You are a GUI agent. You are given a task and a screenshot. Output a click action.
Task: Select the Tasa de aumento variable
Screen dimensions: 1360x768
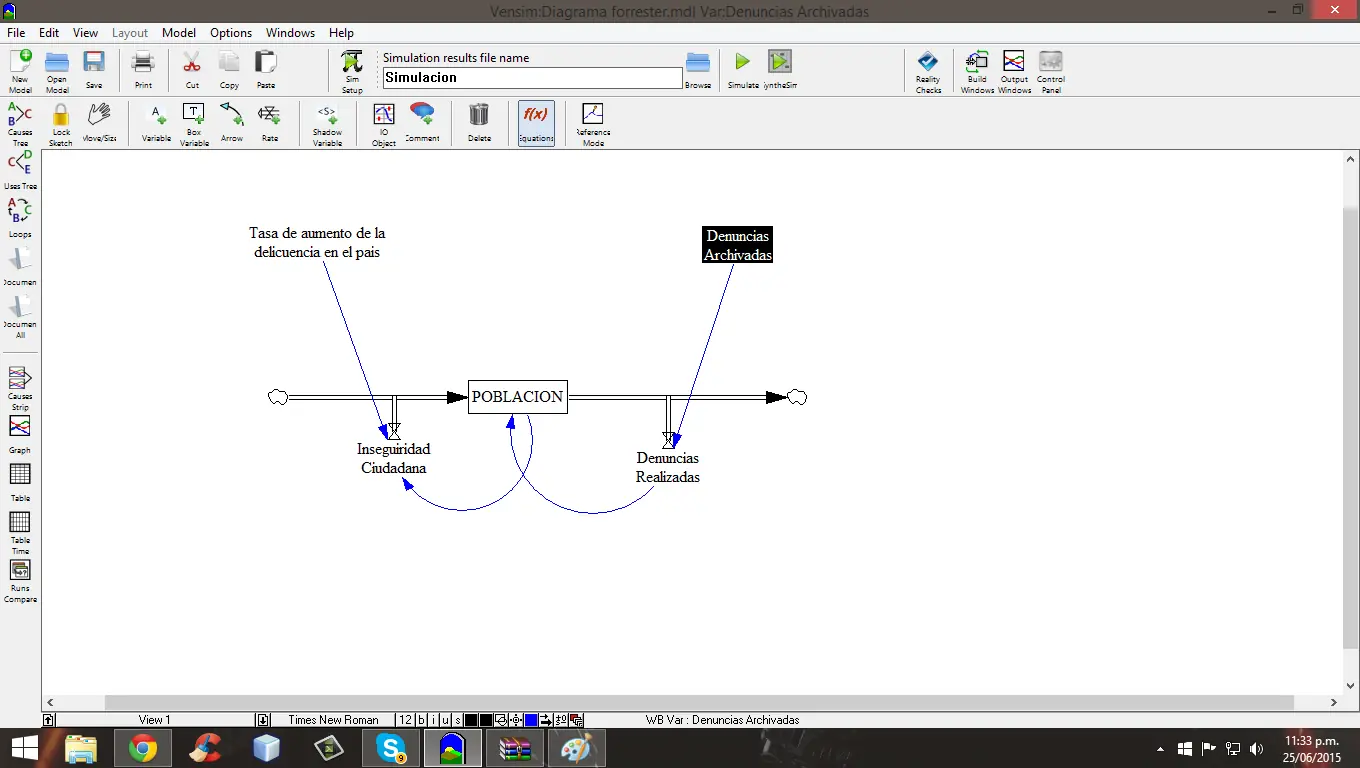317,243
